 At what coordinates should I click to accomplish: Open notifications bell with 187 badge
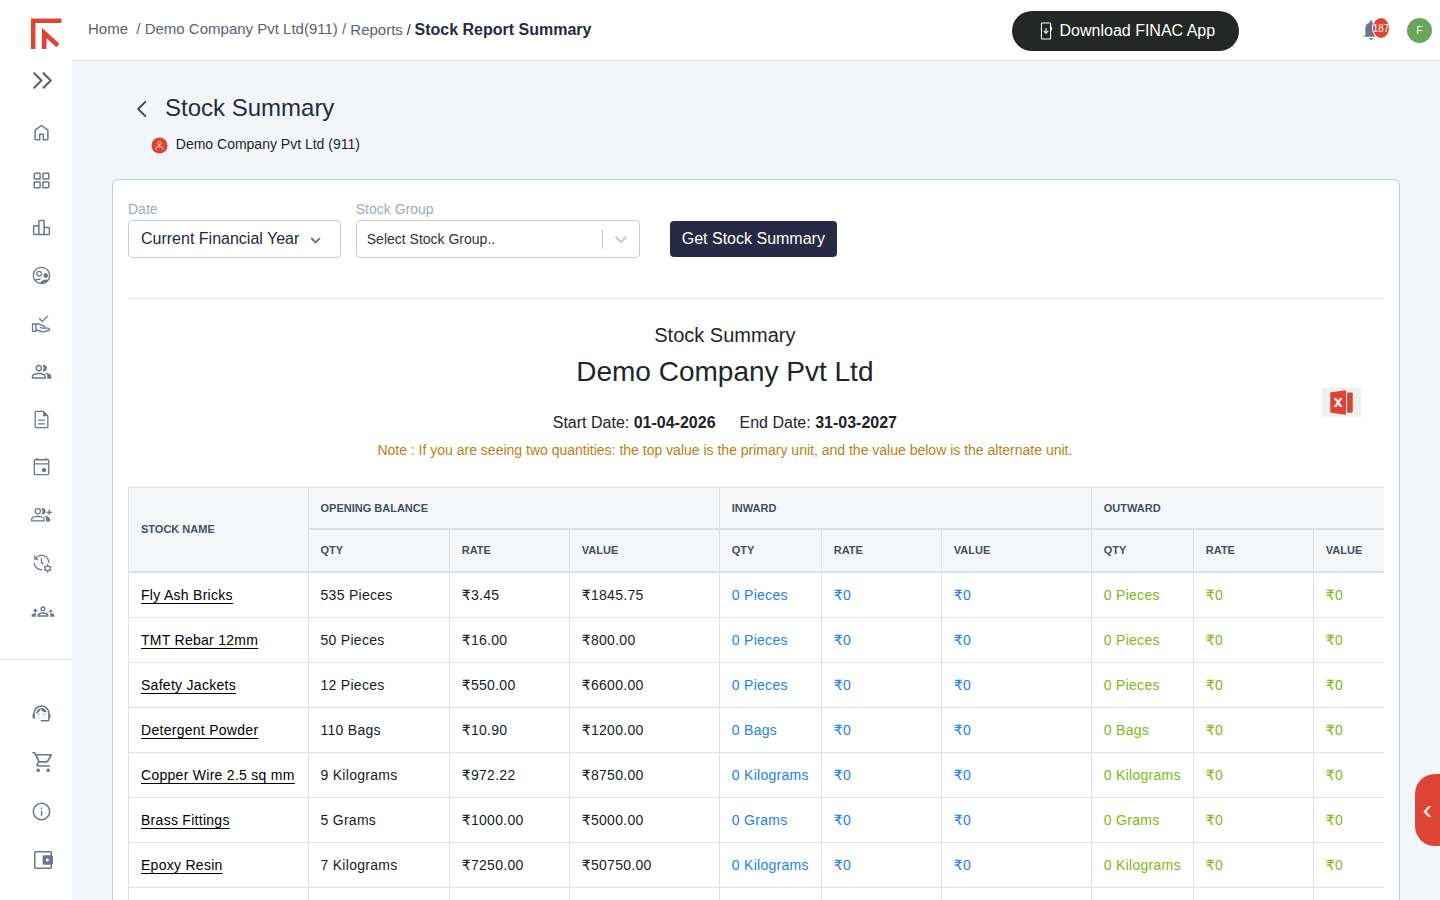(x=1375, y=30)
